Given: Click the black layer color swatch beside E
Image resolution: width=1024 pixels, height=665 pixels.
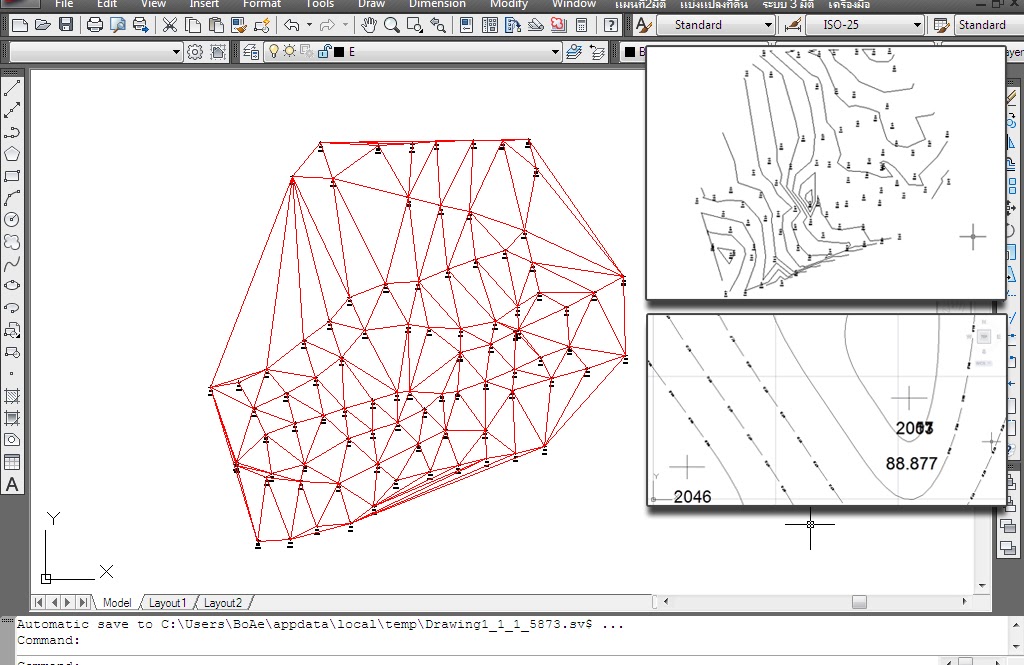Looking at the screenshot, I should (x=339, y=52).
